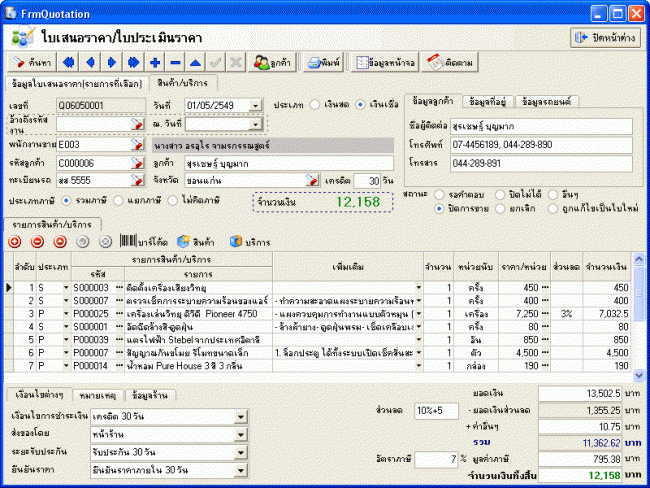Open address info (ข้อมูลที่อยู่) tab
The height and width of the screenshot is (488, 650).
[x=488, y=102]
